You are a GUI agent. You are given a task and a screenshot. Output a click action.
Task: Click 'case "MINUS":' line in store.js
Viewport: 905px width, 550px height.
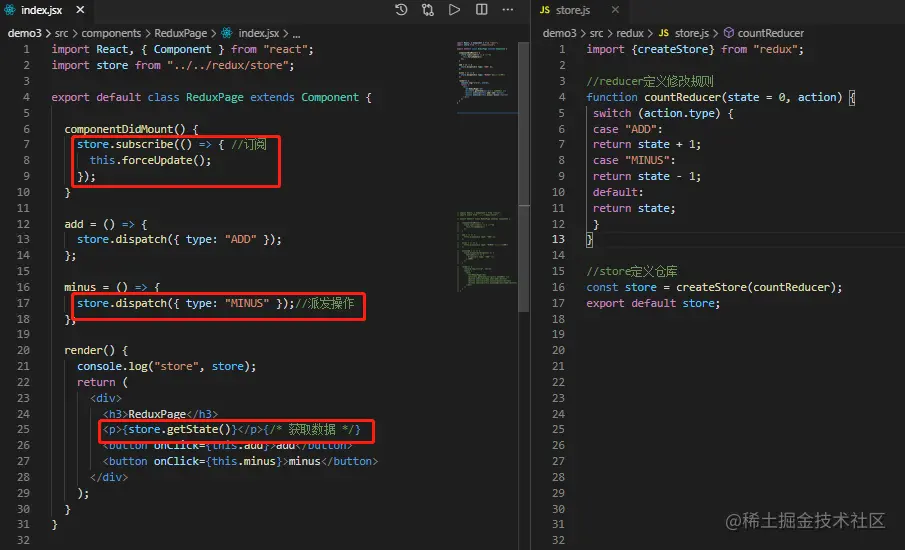coord(634,160)
